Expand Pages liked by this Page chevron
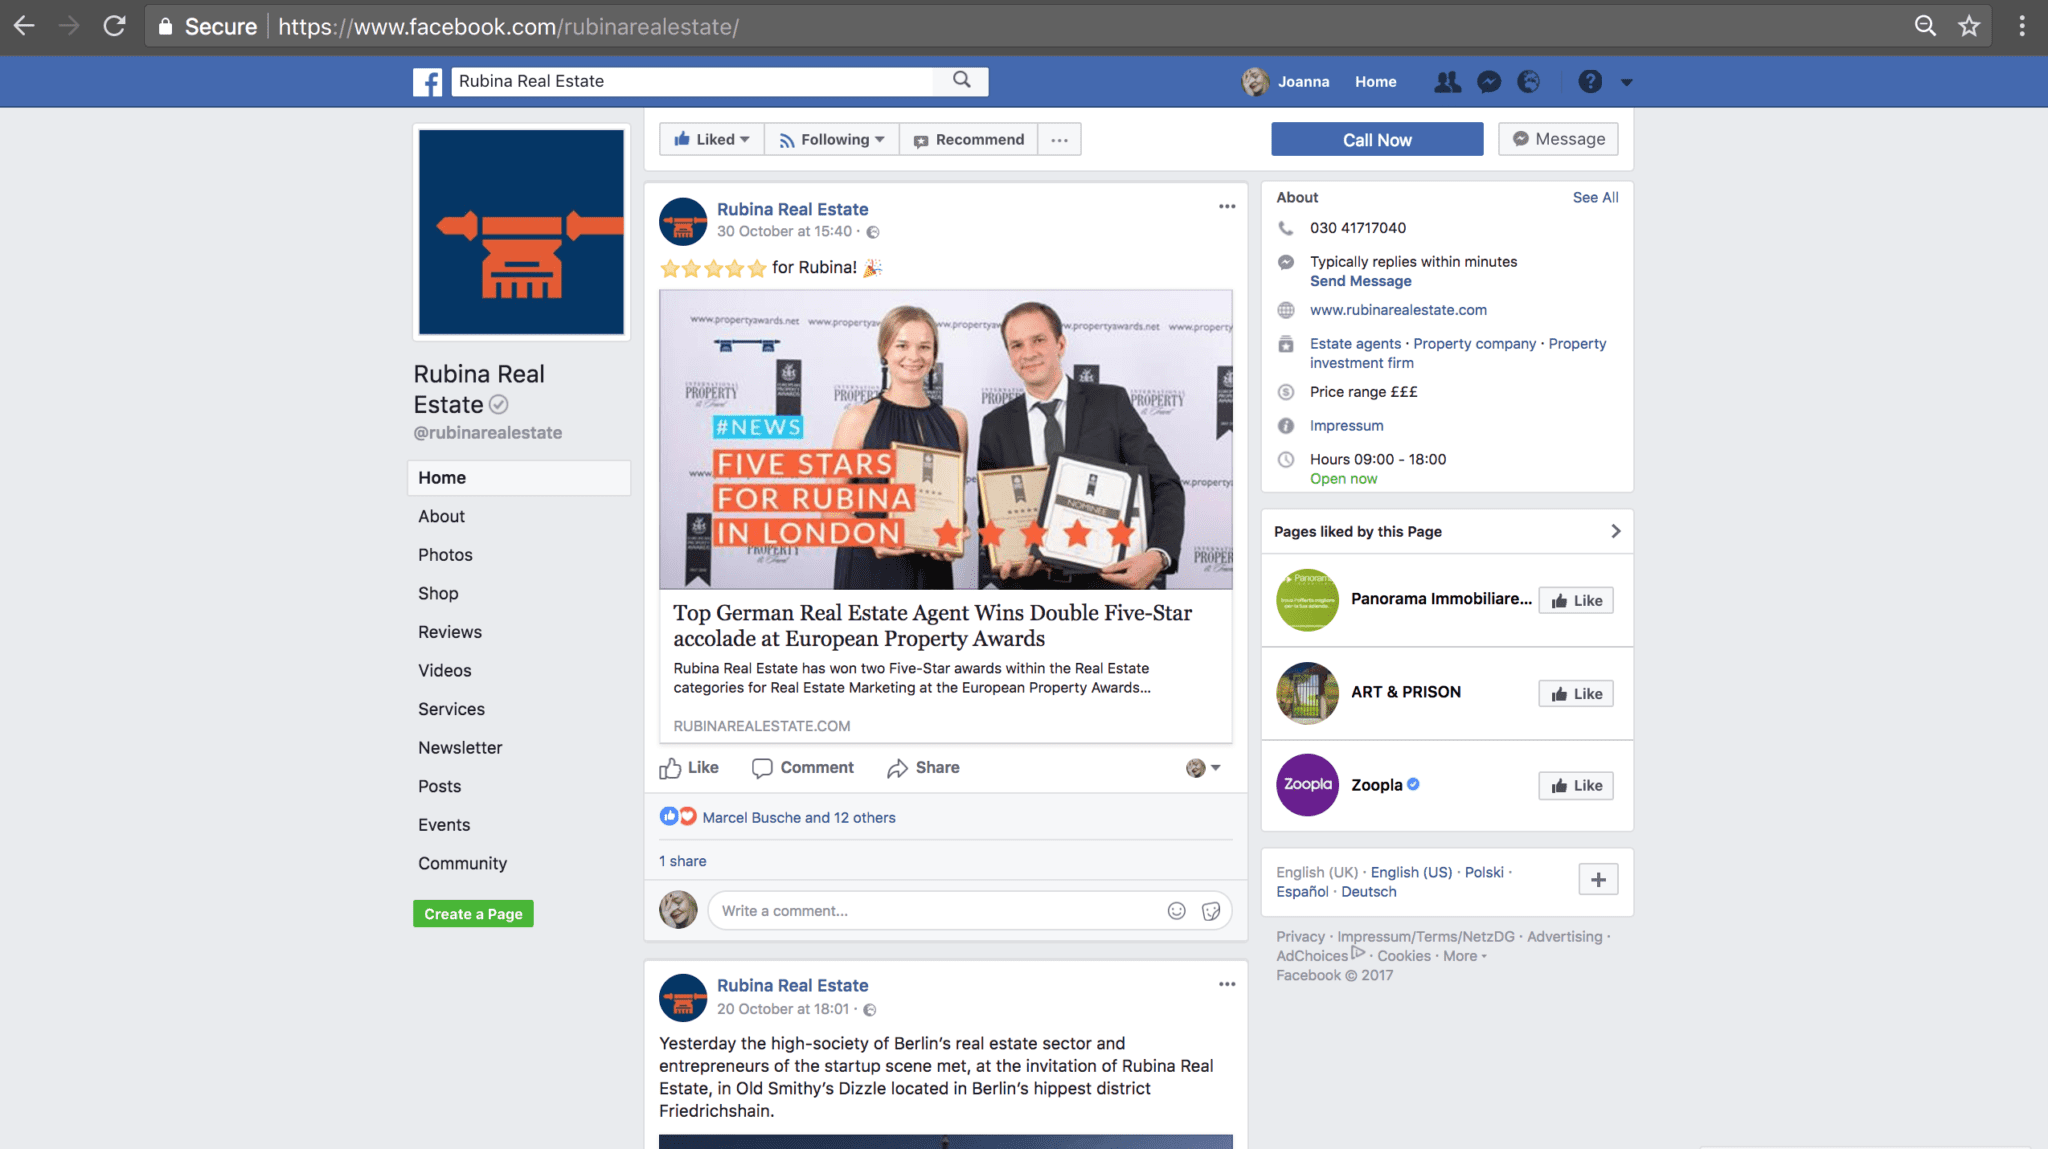This screenshot has width=2048, height=1149. click(x=1615, y=531)
